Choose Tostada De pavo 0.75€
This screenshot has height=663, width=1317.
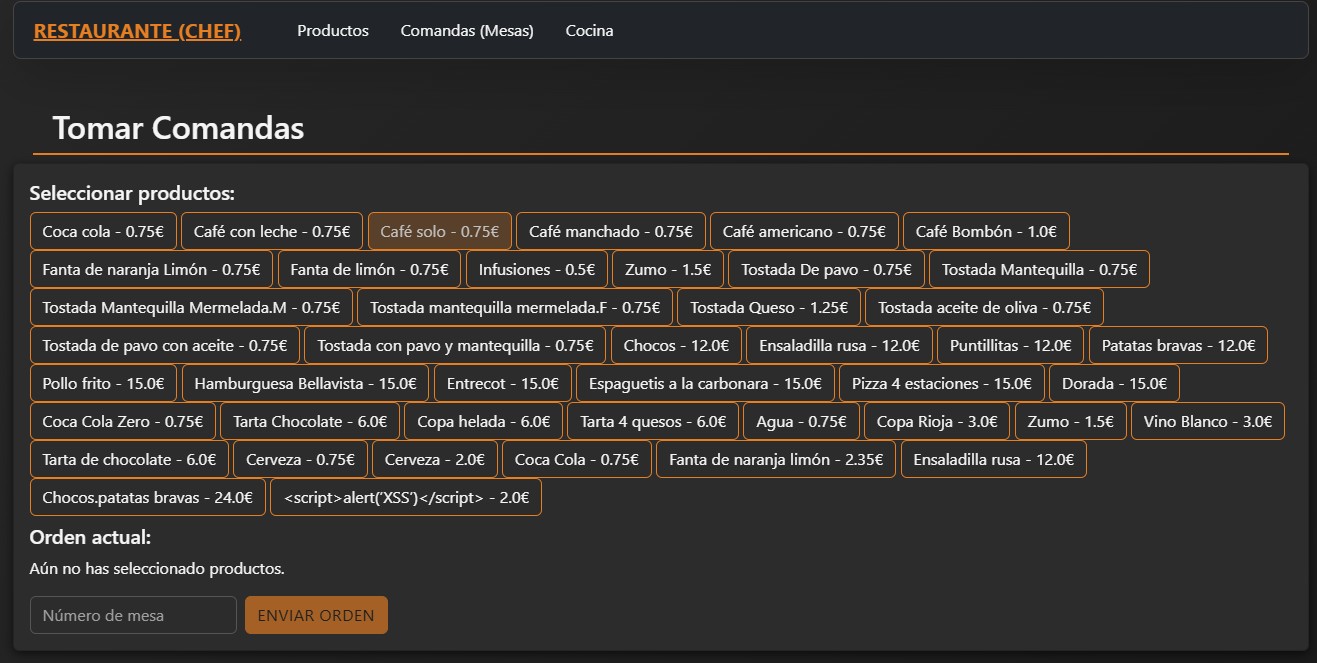pyautogui.click(x=826, y=269)
